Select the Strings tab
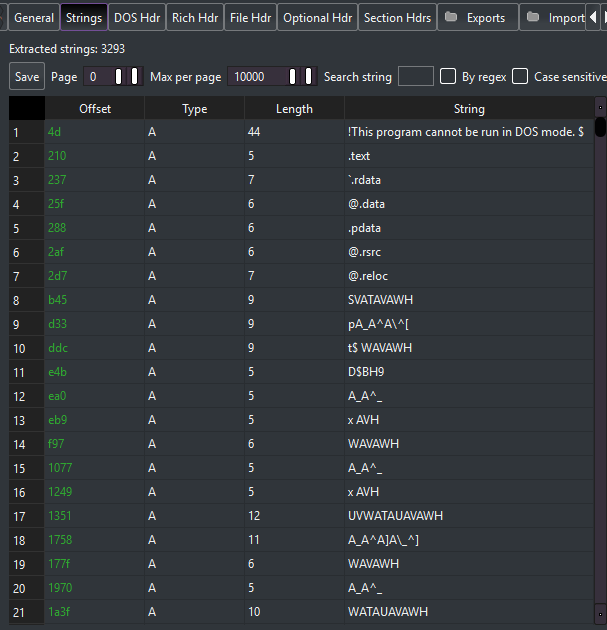The width and height of the screenshot is (607, 630). tap(84, 18)
